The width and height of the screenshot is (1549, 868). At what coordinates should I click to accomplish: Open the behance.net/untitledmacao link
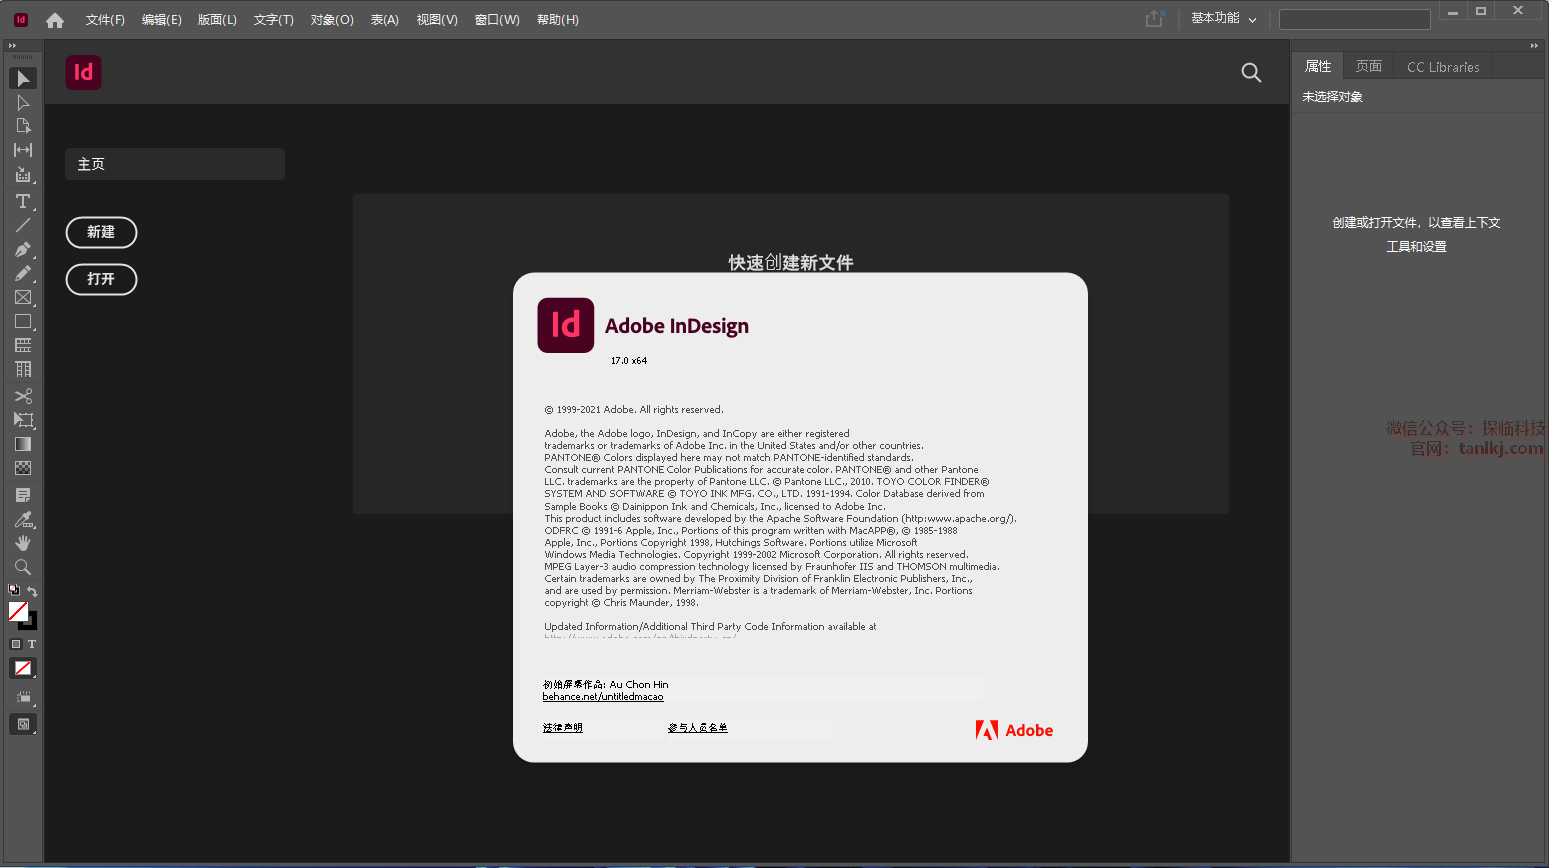pos(603,697)
